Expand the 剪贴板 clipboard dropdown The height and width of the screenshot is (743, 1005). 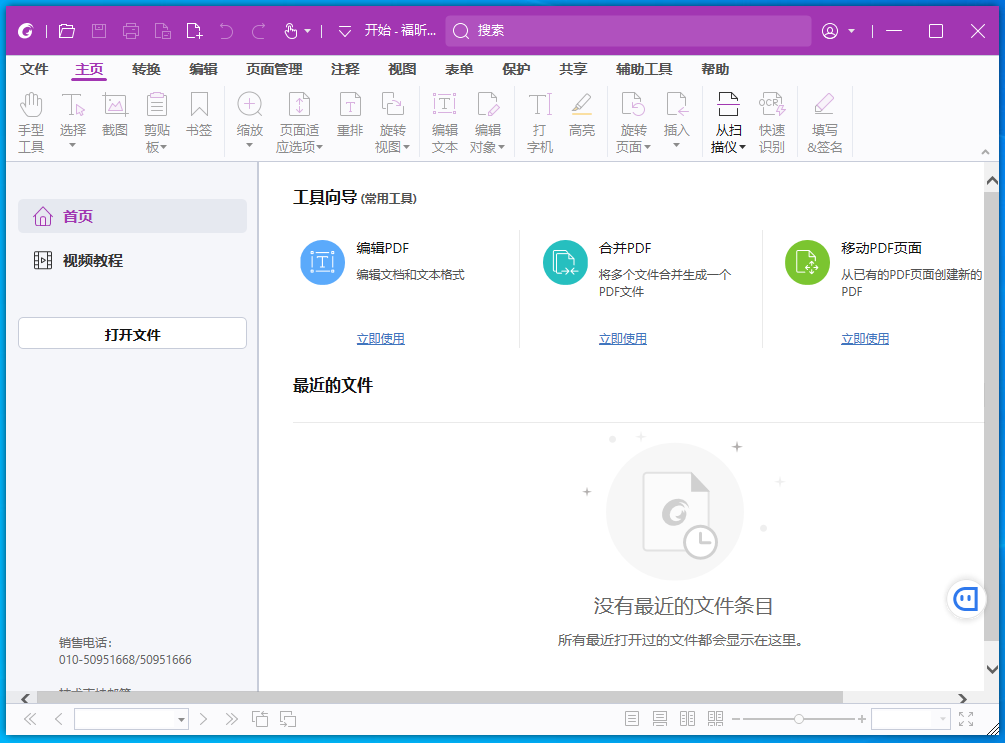pyautogui.click(x=156, y=146)
